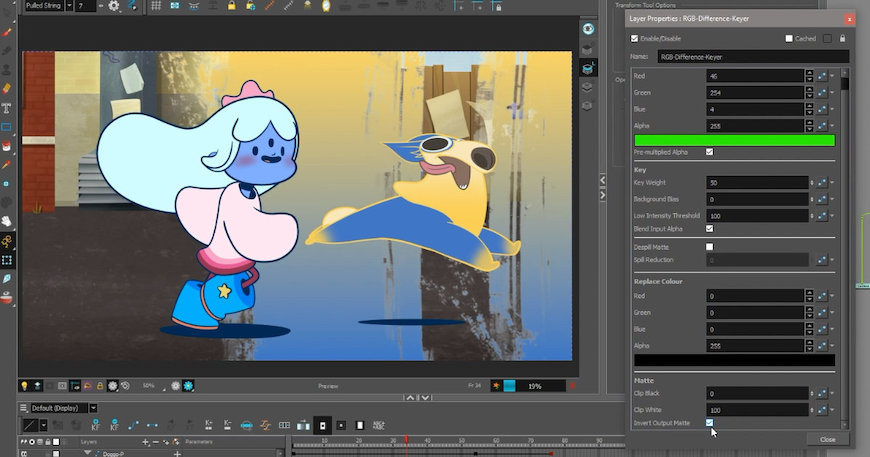Toggle Invert Output Matte checkbox
Viewport: 870px width, 457px height.
tap(710, 423)
